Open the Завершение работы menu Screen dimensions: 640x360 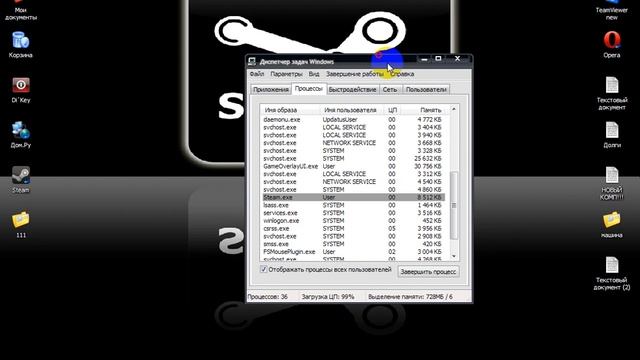pyautogui.click(x=354, y=74)
